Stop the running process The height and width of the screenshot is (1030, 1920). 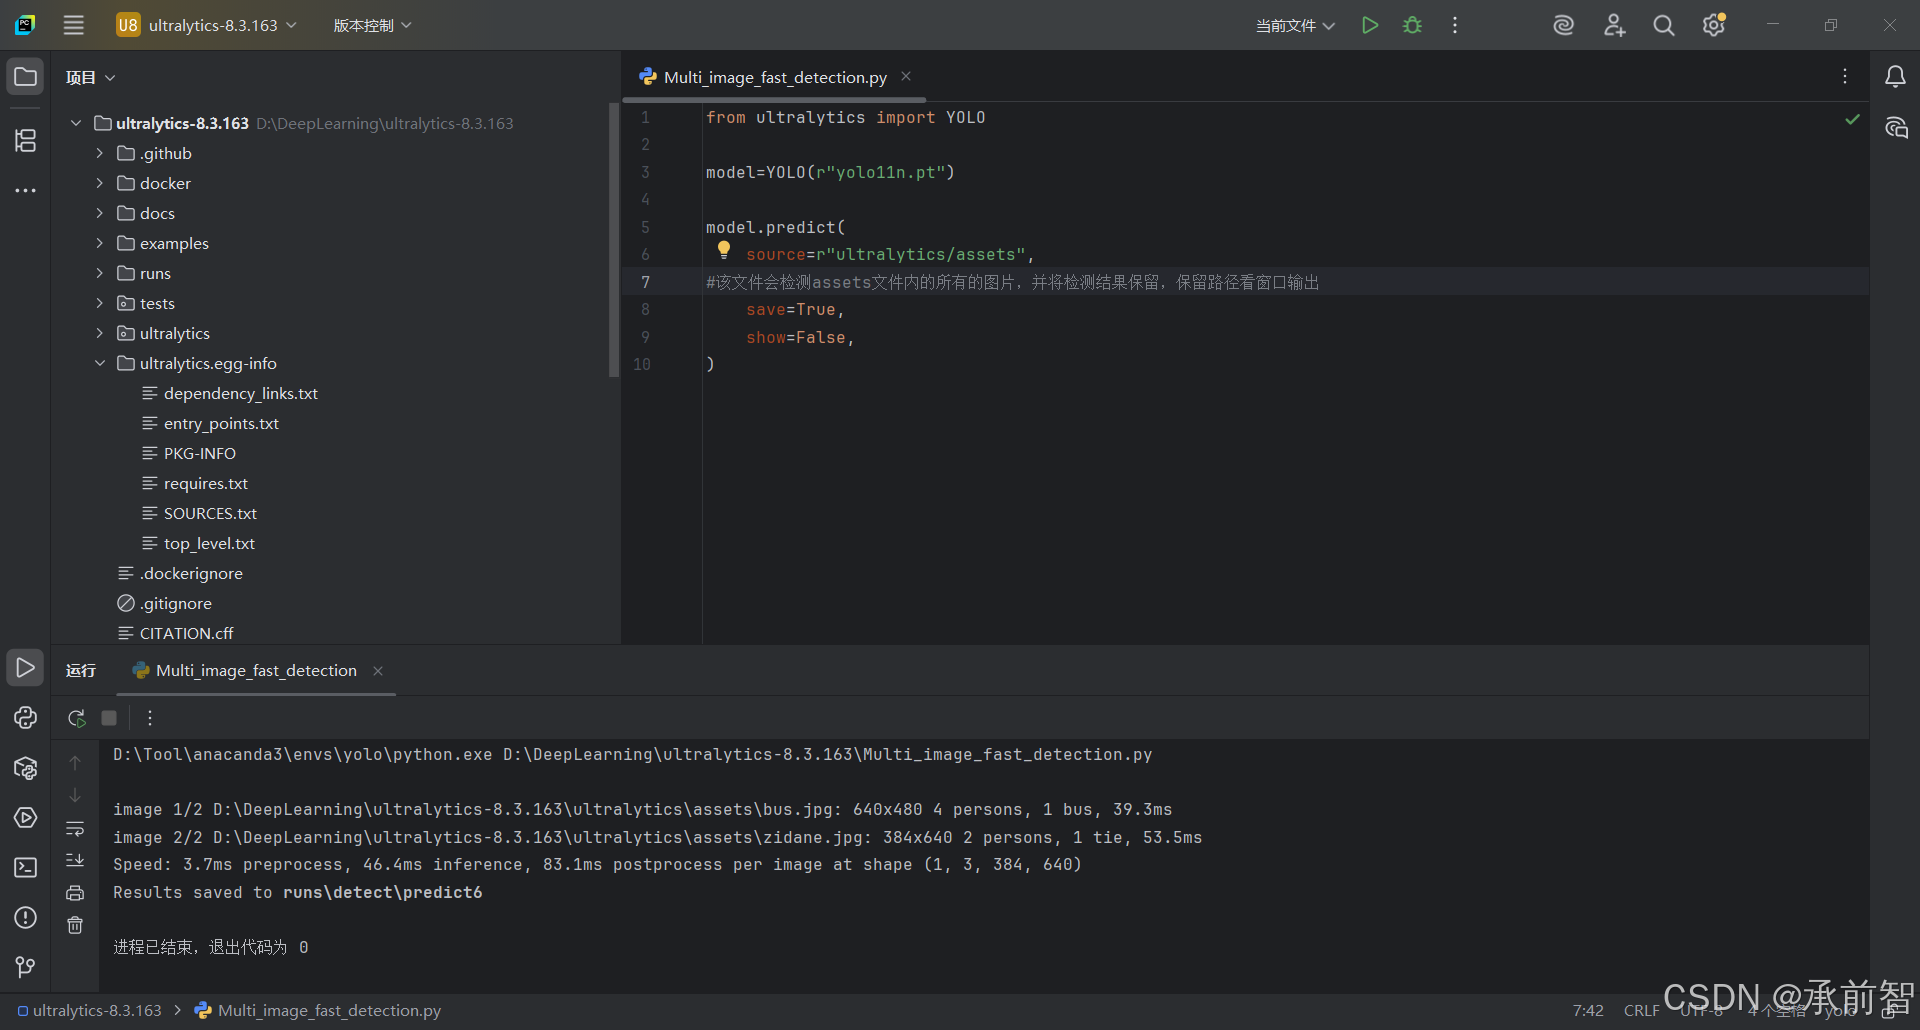coord(109,718)
